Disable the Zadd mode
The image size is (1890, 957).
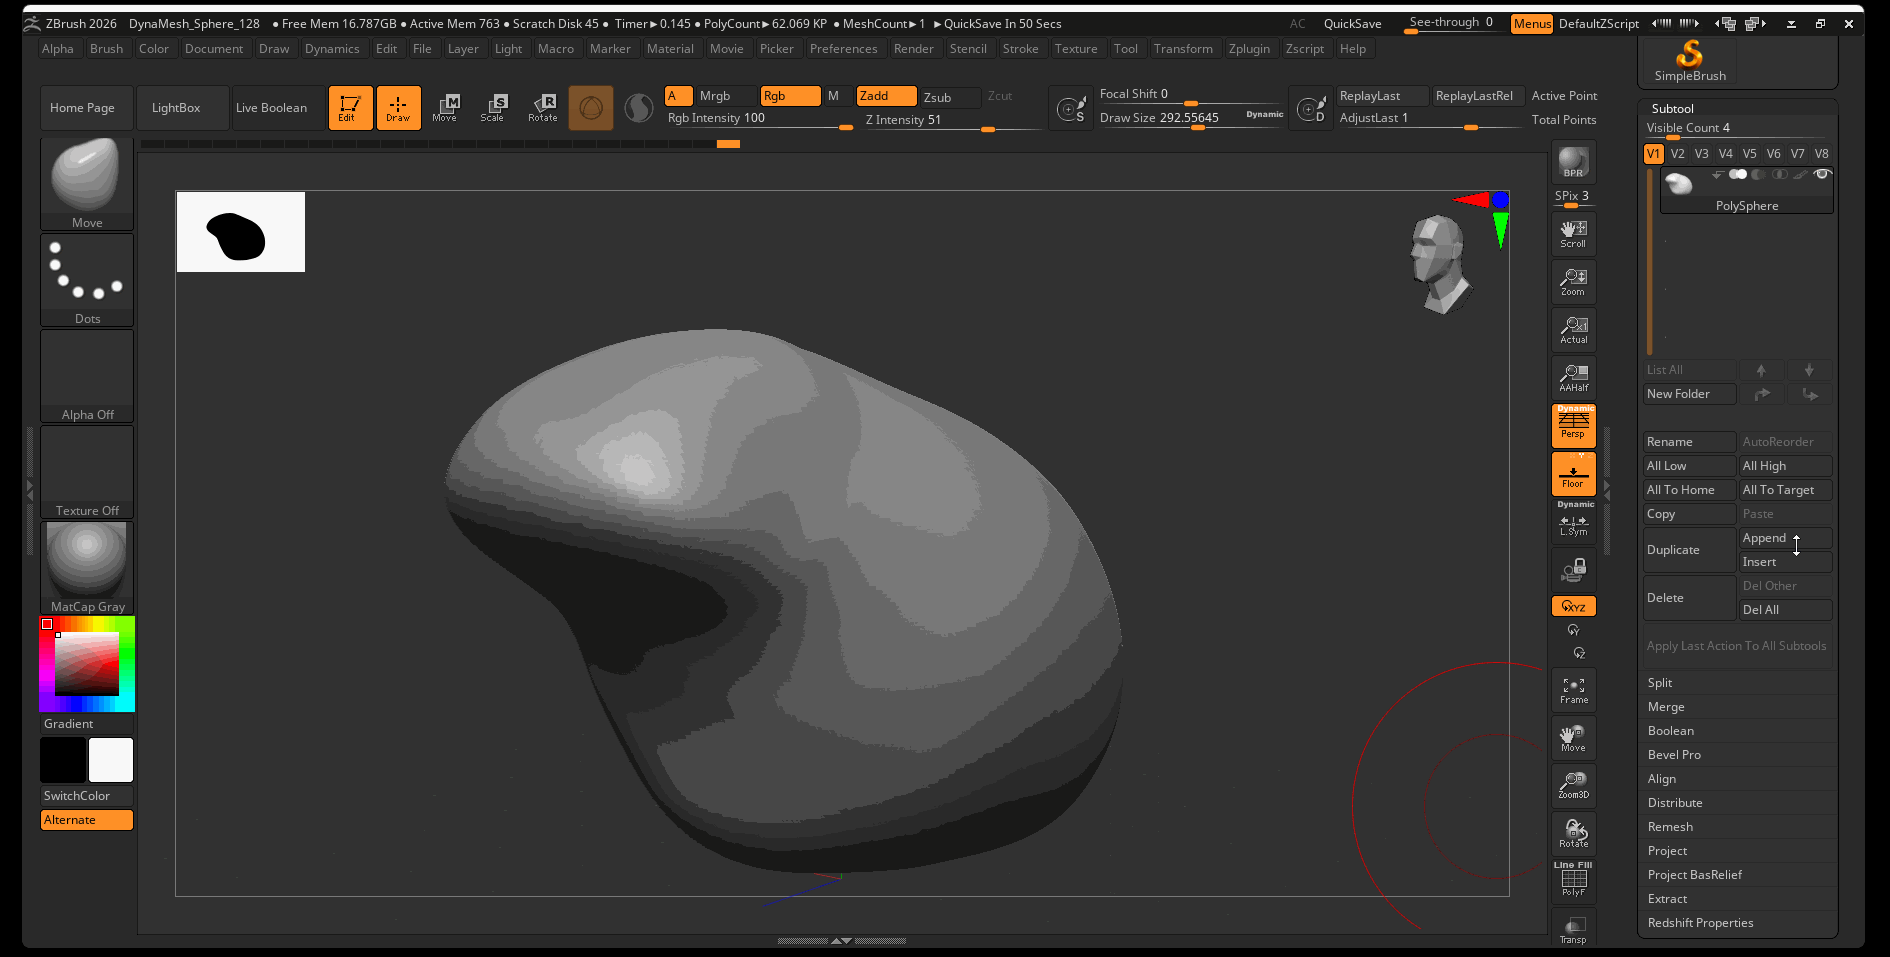click(886, 96)
